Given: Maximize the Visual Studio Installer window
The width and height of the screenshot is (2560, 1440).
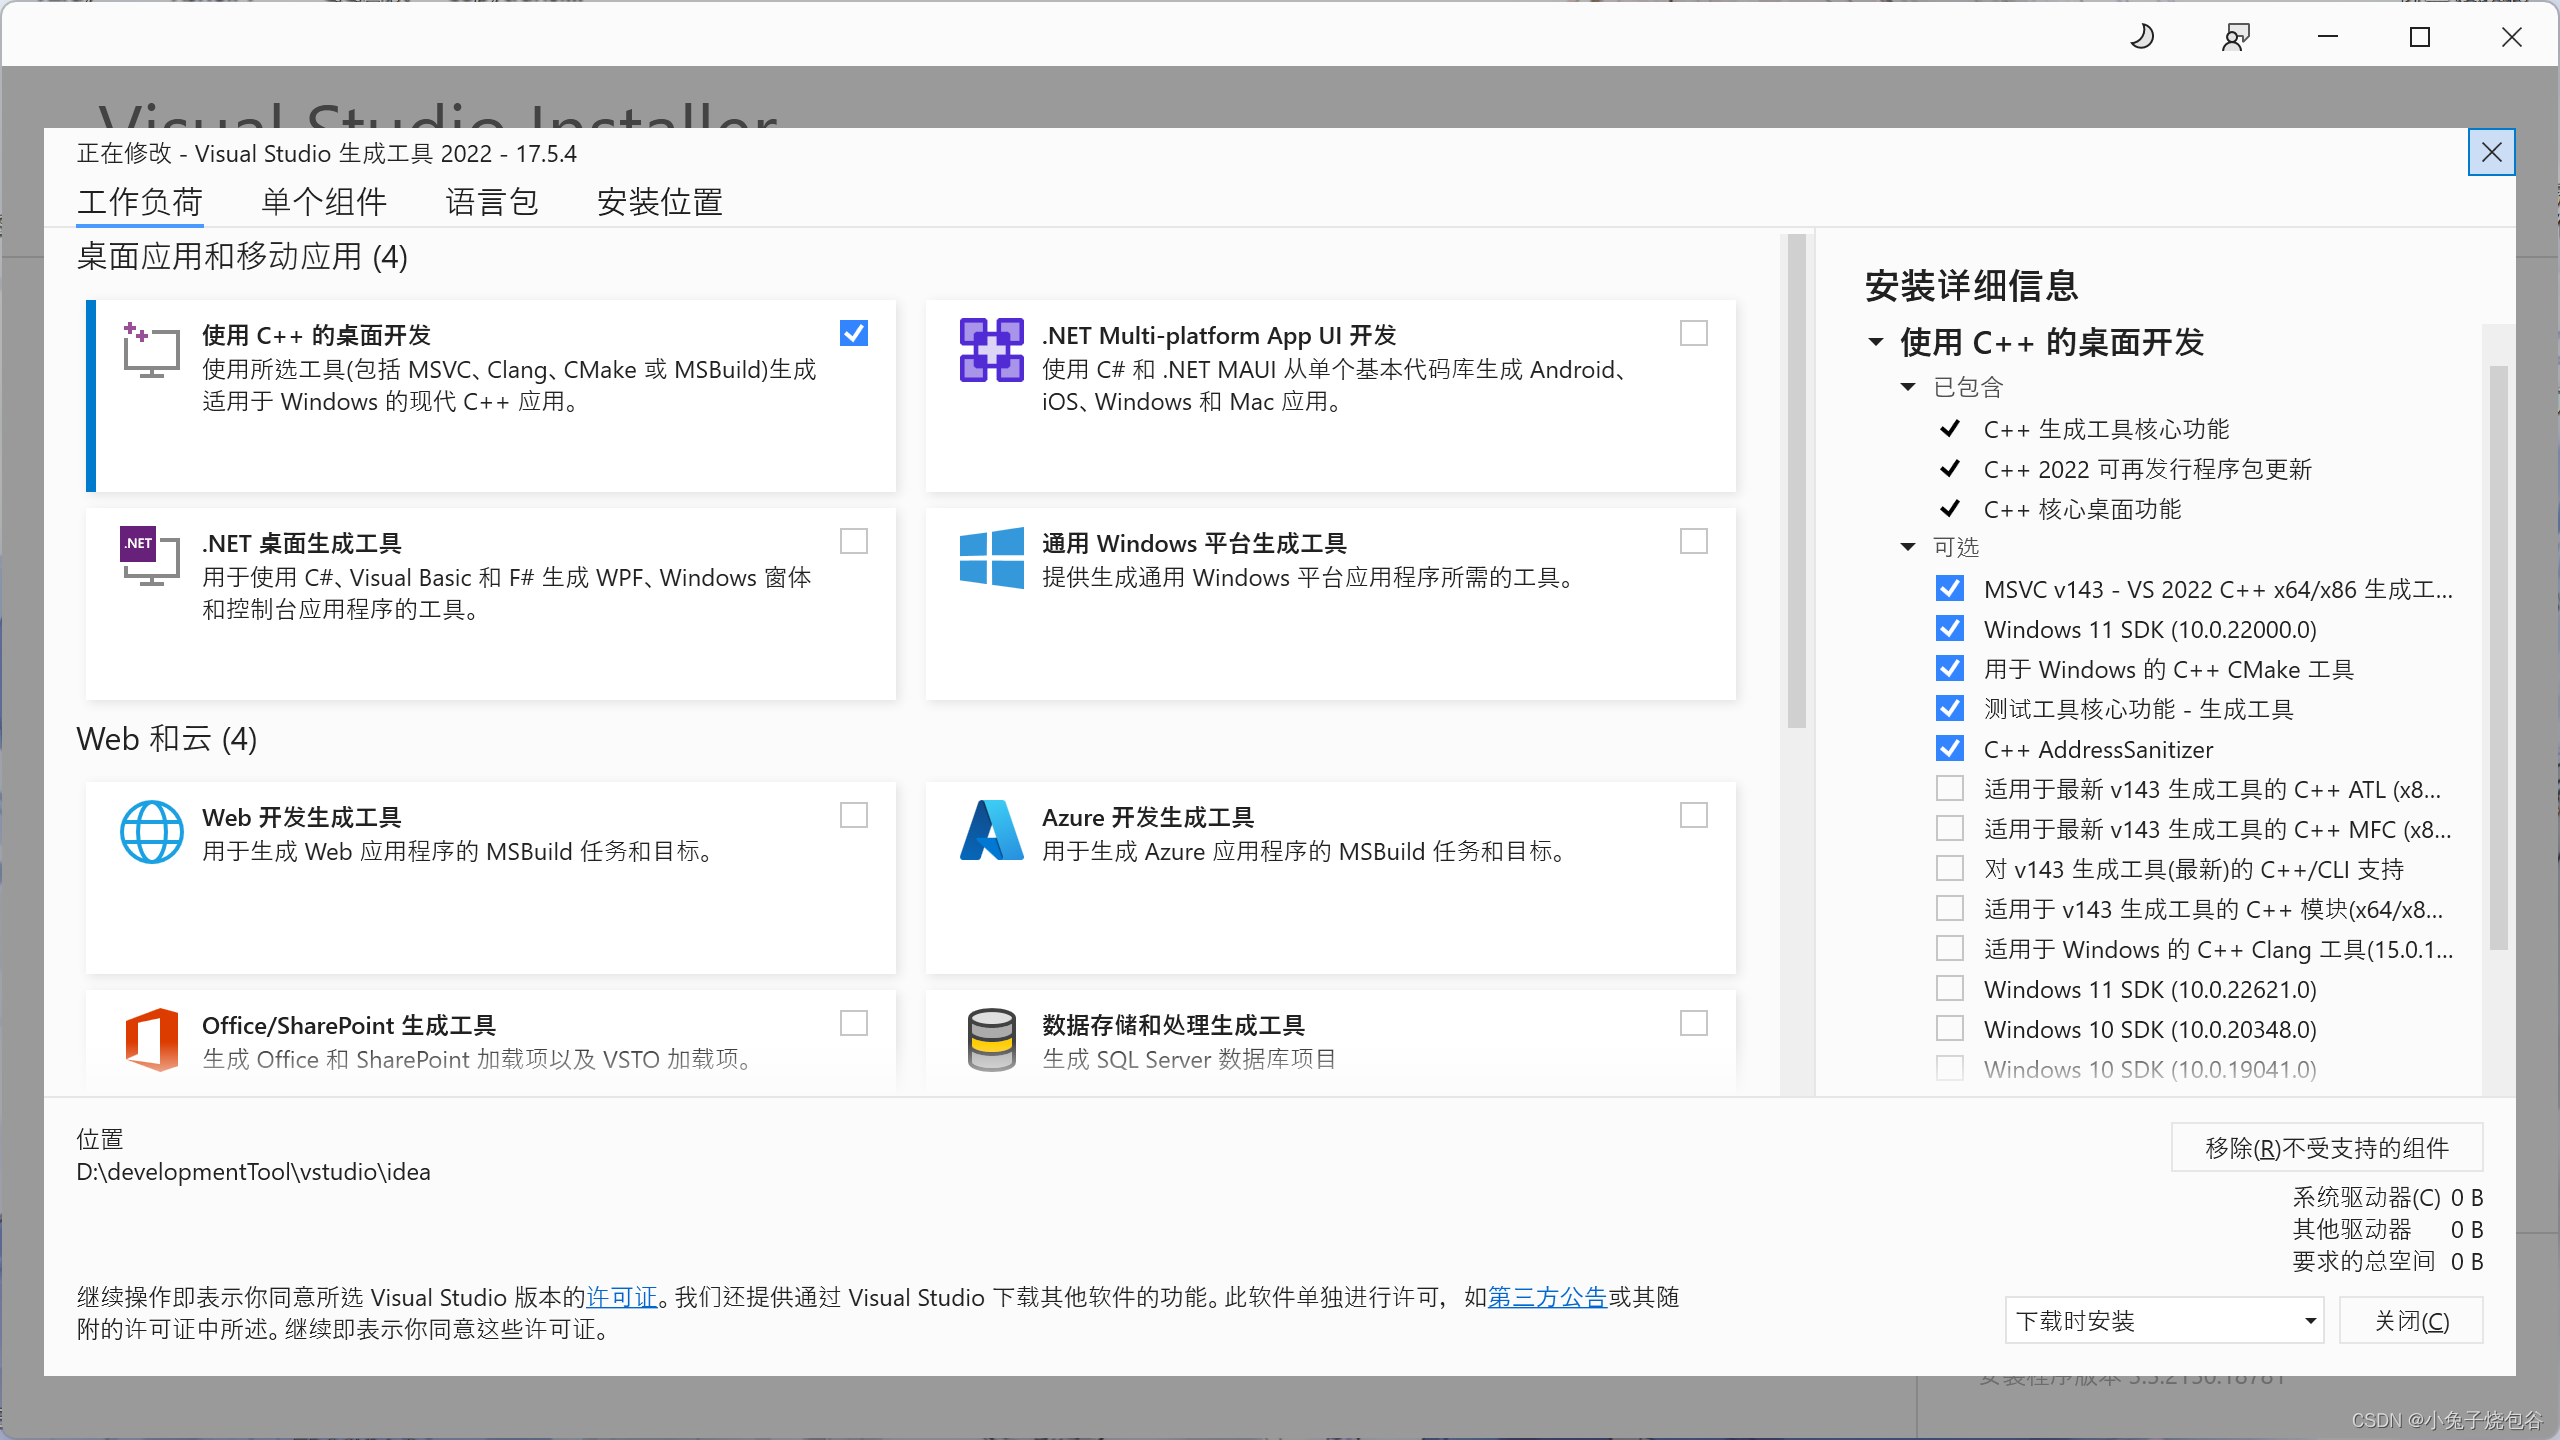Looking at the screenshot, I should click(2420, 37).
